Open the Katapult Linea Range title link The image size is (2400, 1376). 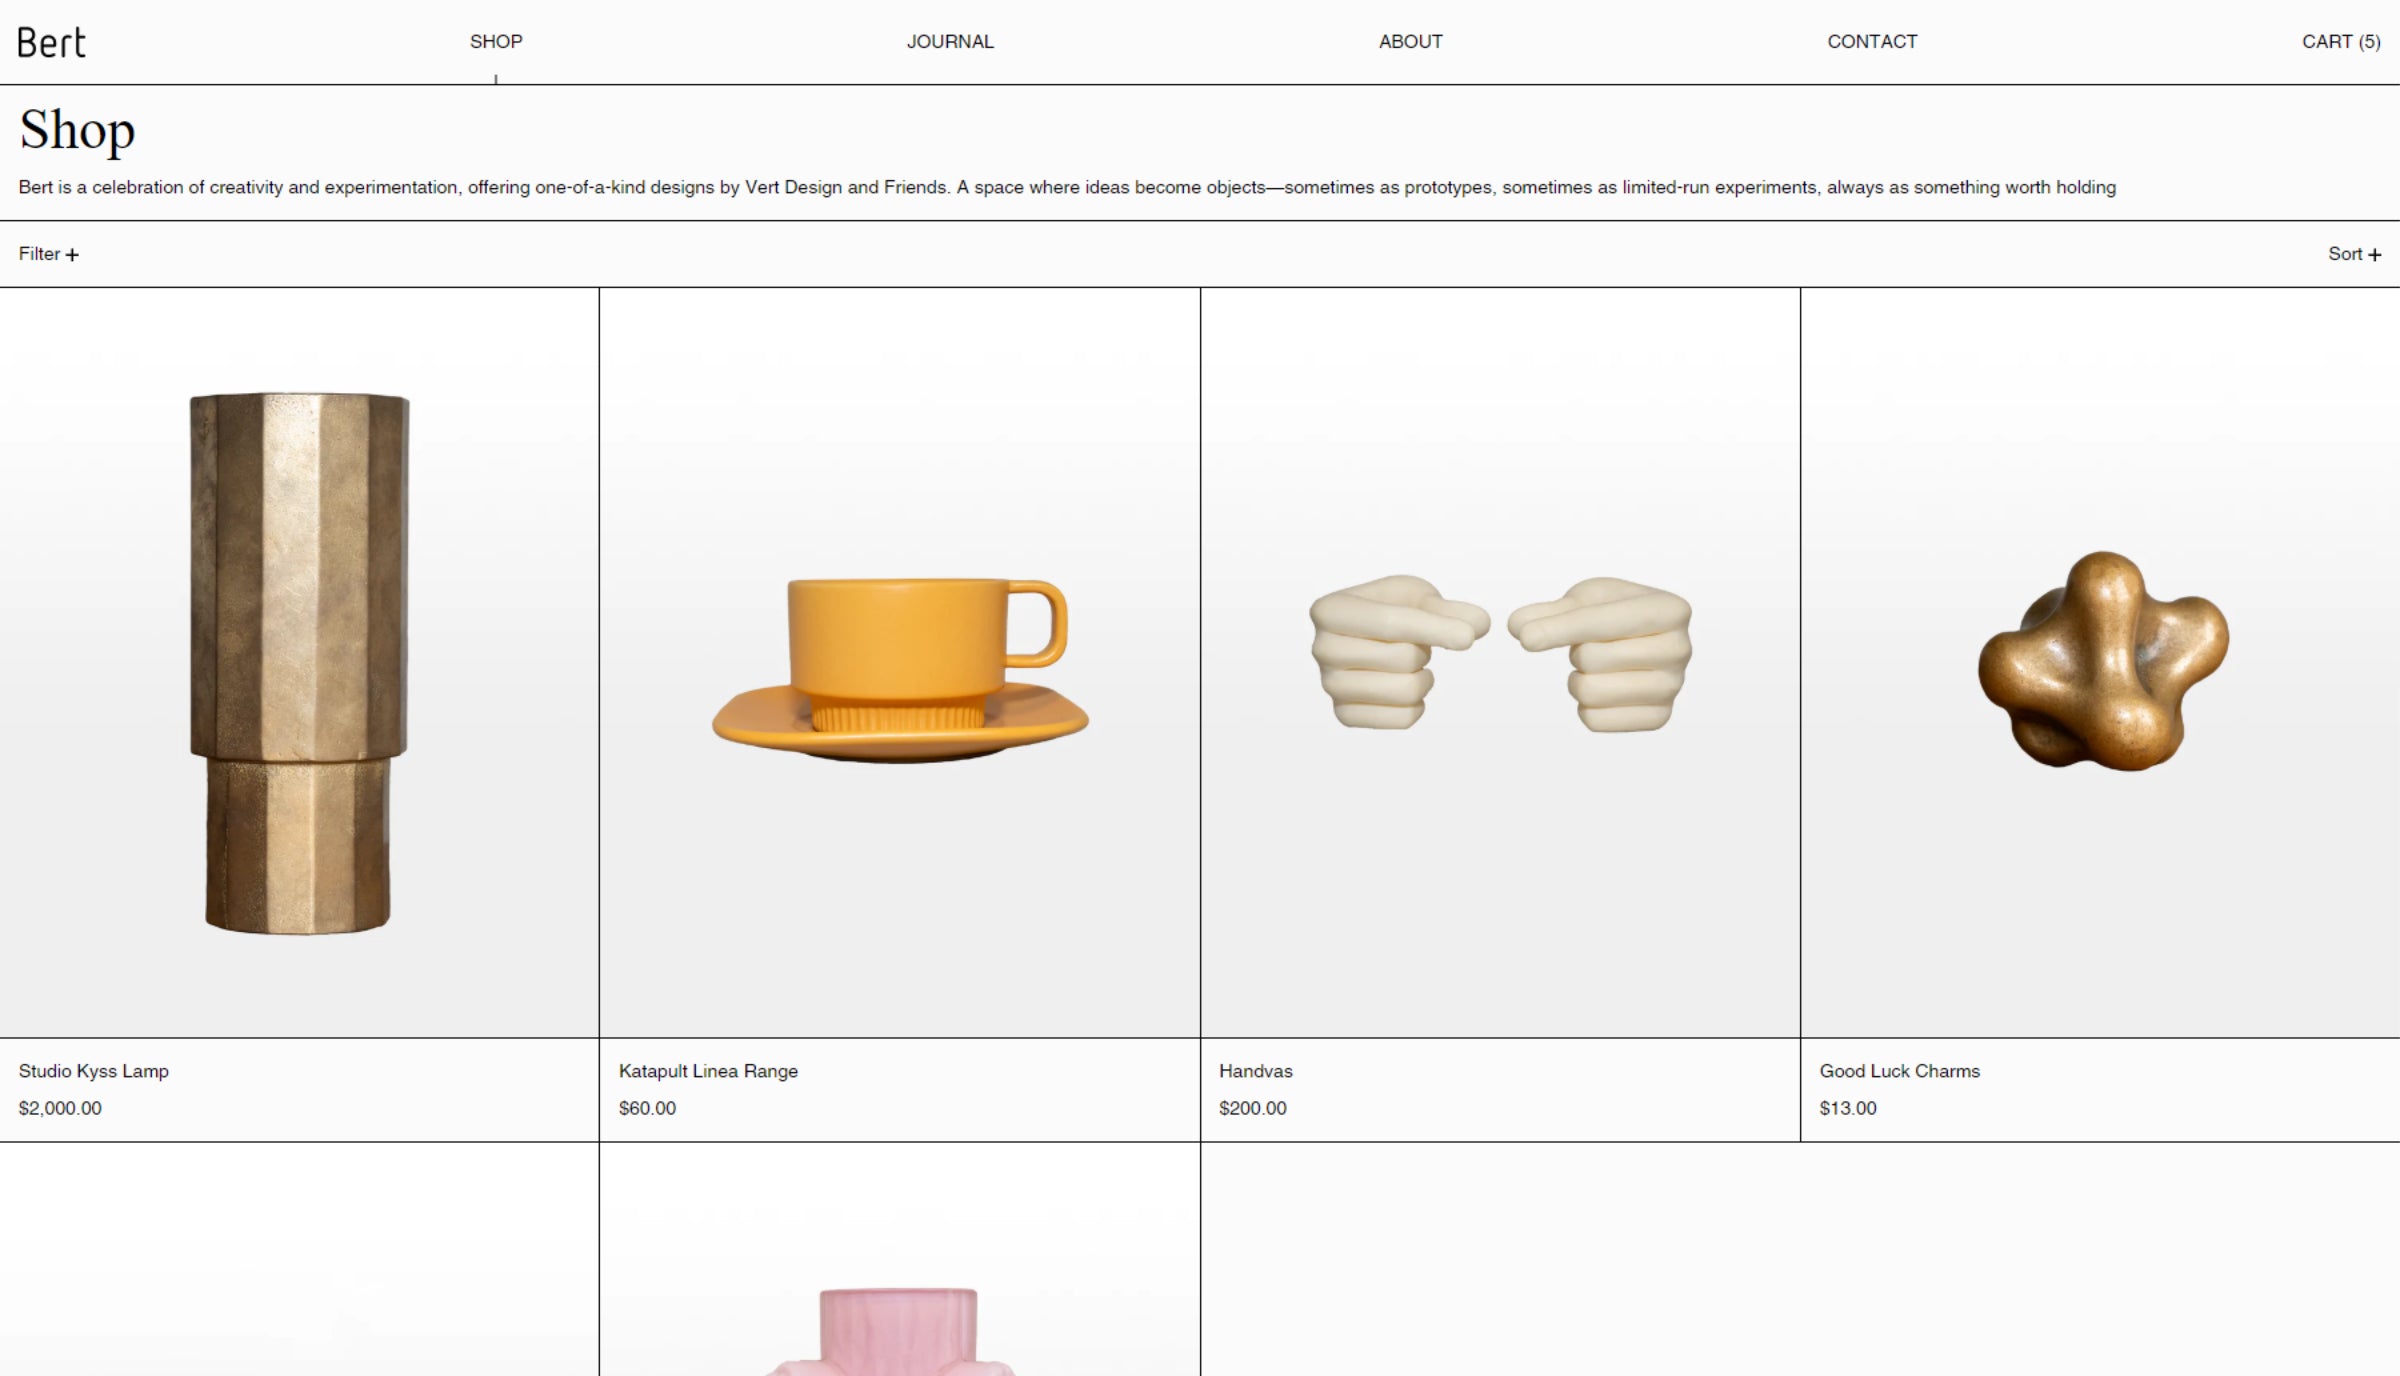click(x=708, y=1071)
